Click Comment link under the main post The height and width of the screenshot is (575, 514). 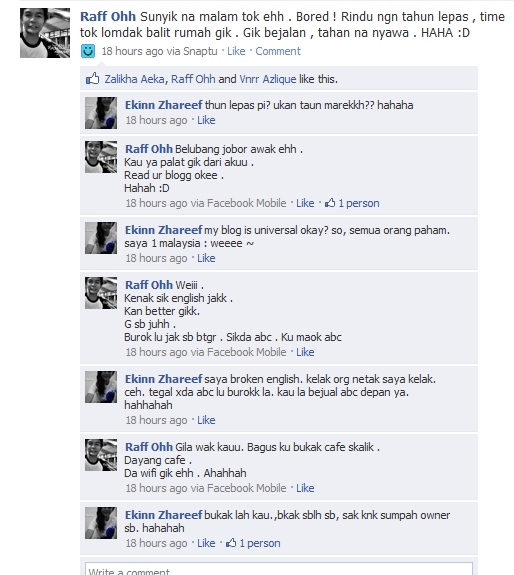click(x=278, y=51)
